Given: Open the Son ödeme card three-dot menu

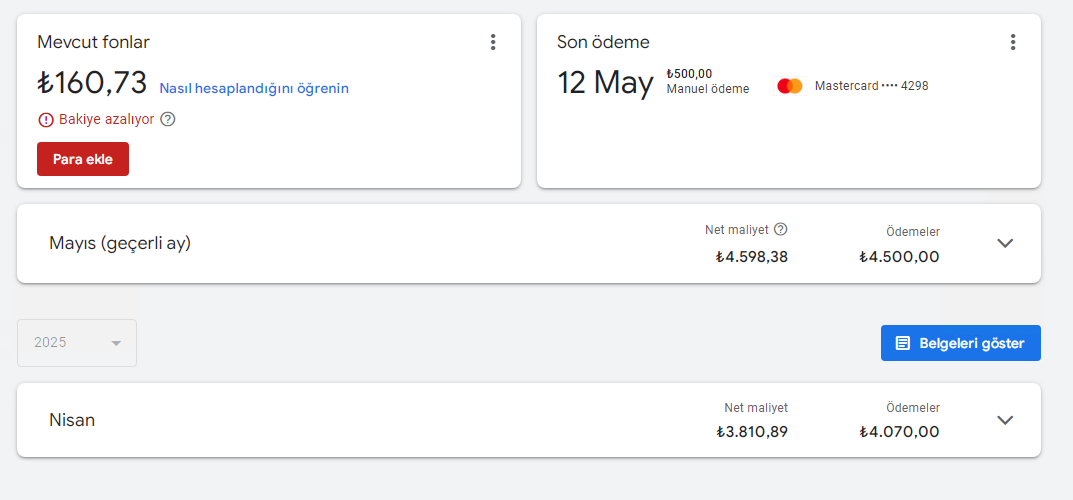Looking at the screenshot, I should [x=1013, y=42].
